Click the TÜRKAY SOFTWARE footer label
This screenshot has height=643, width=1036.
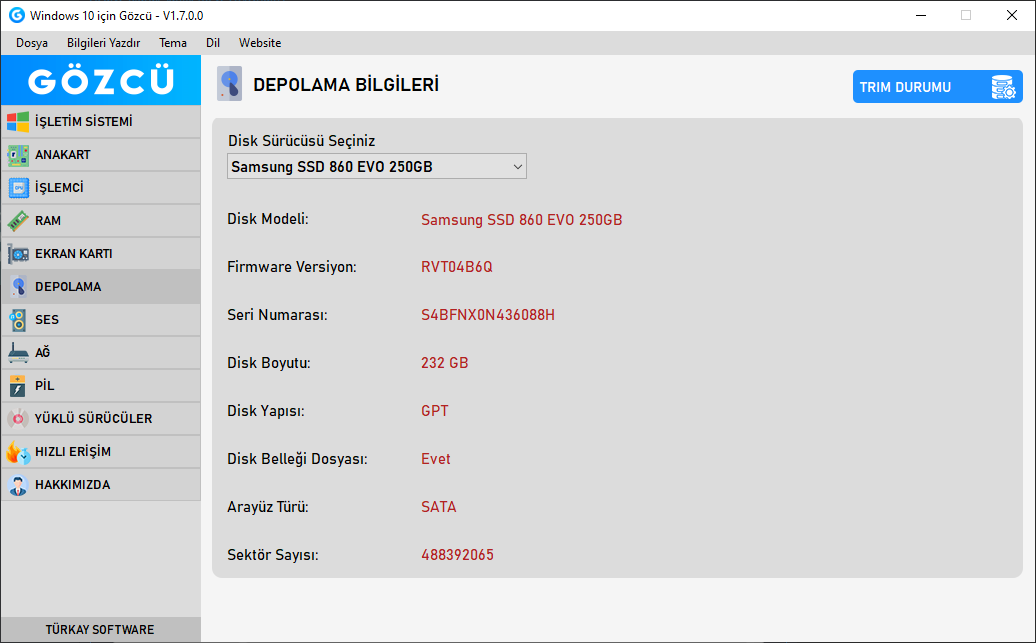(100, 630)
